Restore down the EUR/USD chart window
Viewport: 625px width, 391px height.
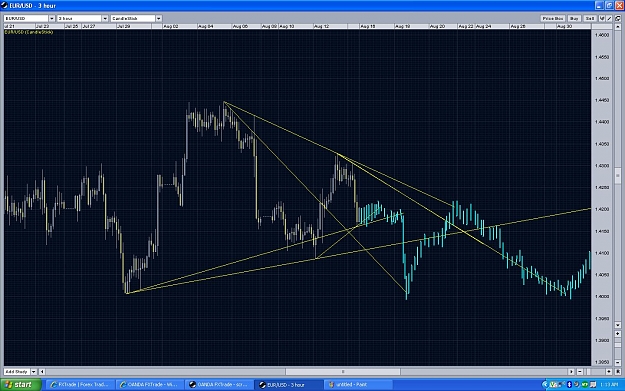click(x=609, y=5)
